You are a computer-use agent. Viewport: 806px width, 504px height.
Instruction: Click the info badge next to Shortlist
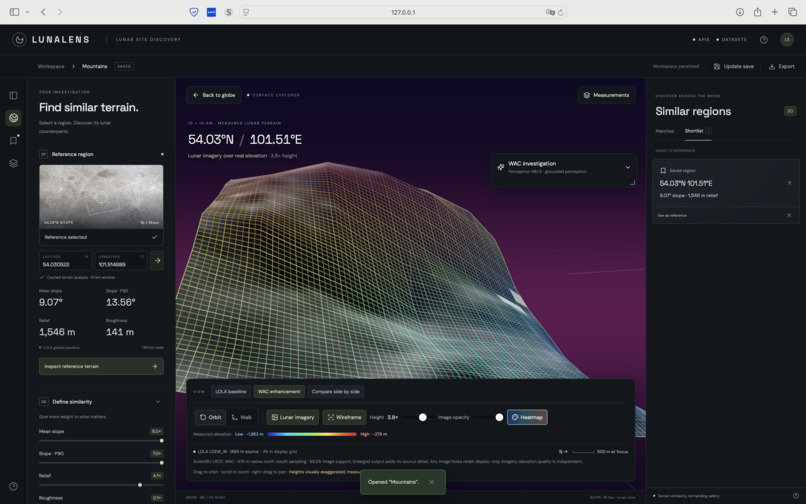click(x=708, y=131)
